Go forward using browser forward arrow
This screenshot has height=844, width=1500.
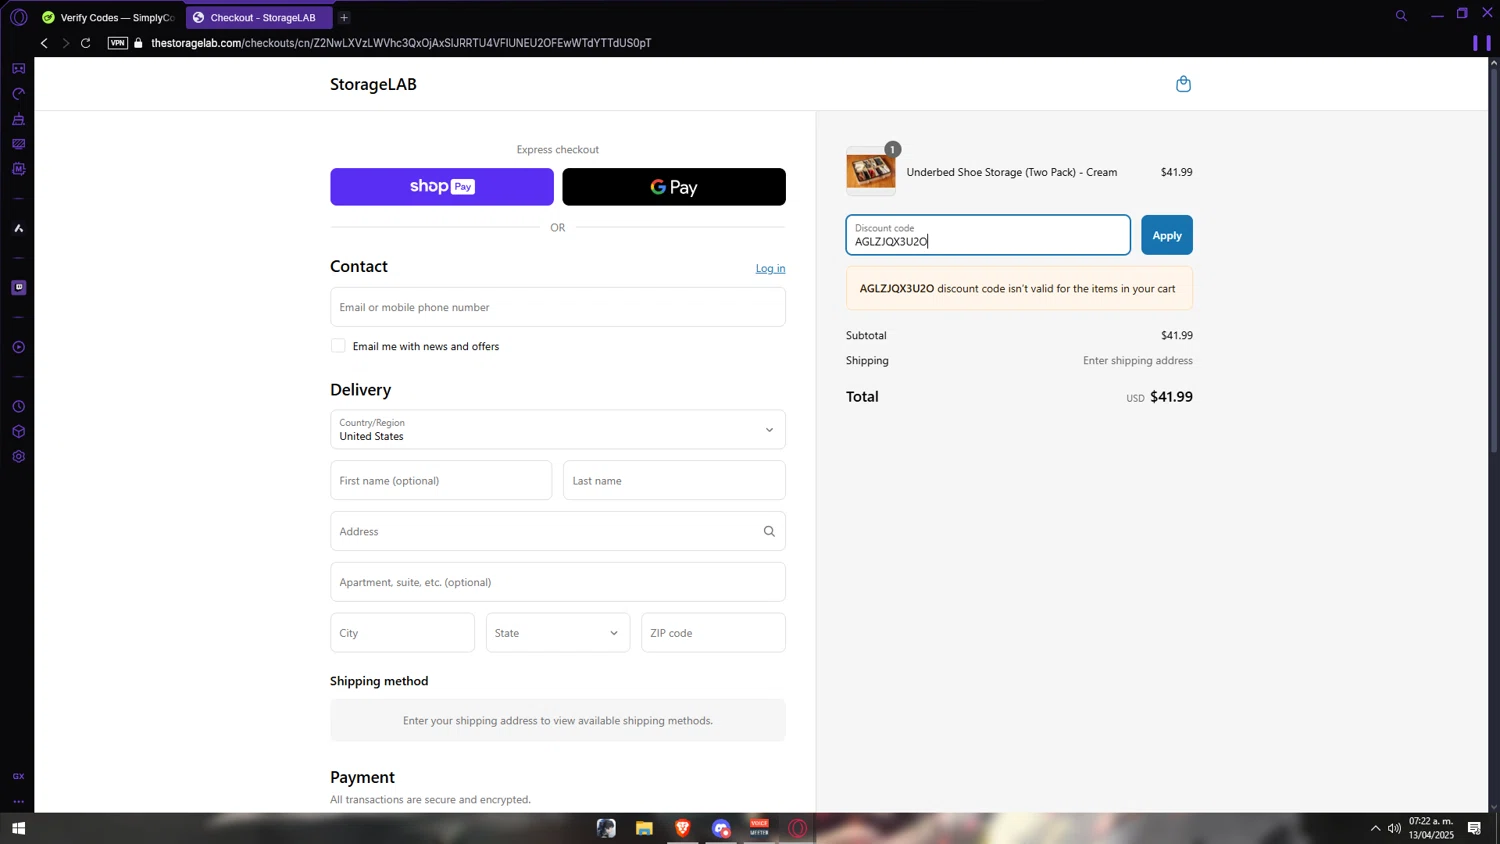(x=65, y=43)
